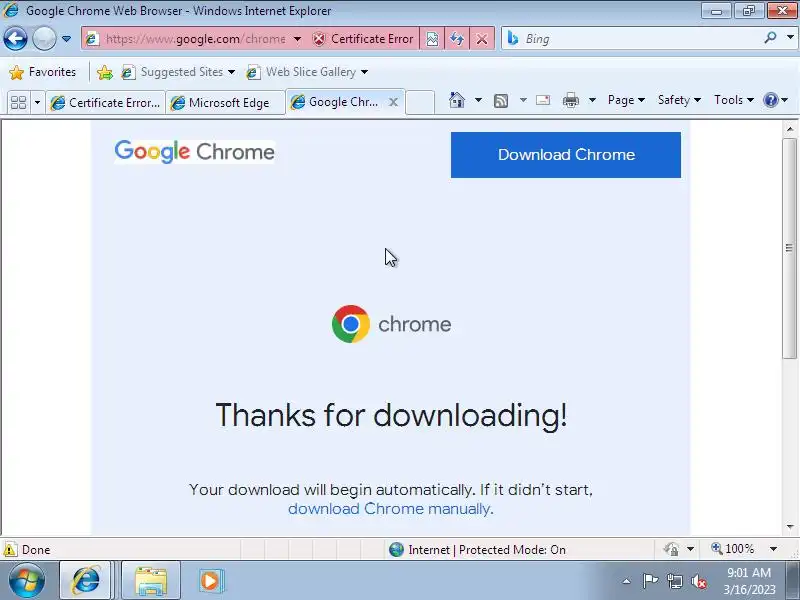Expand the Print options dropdown arrow
The width and height of the screenshot is (800, 600).
pyautogui.click(x=592, y=100)
